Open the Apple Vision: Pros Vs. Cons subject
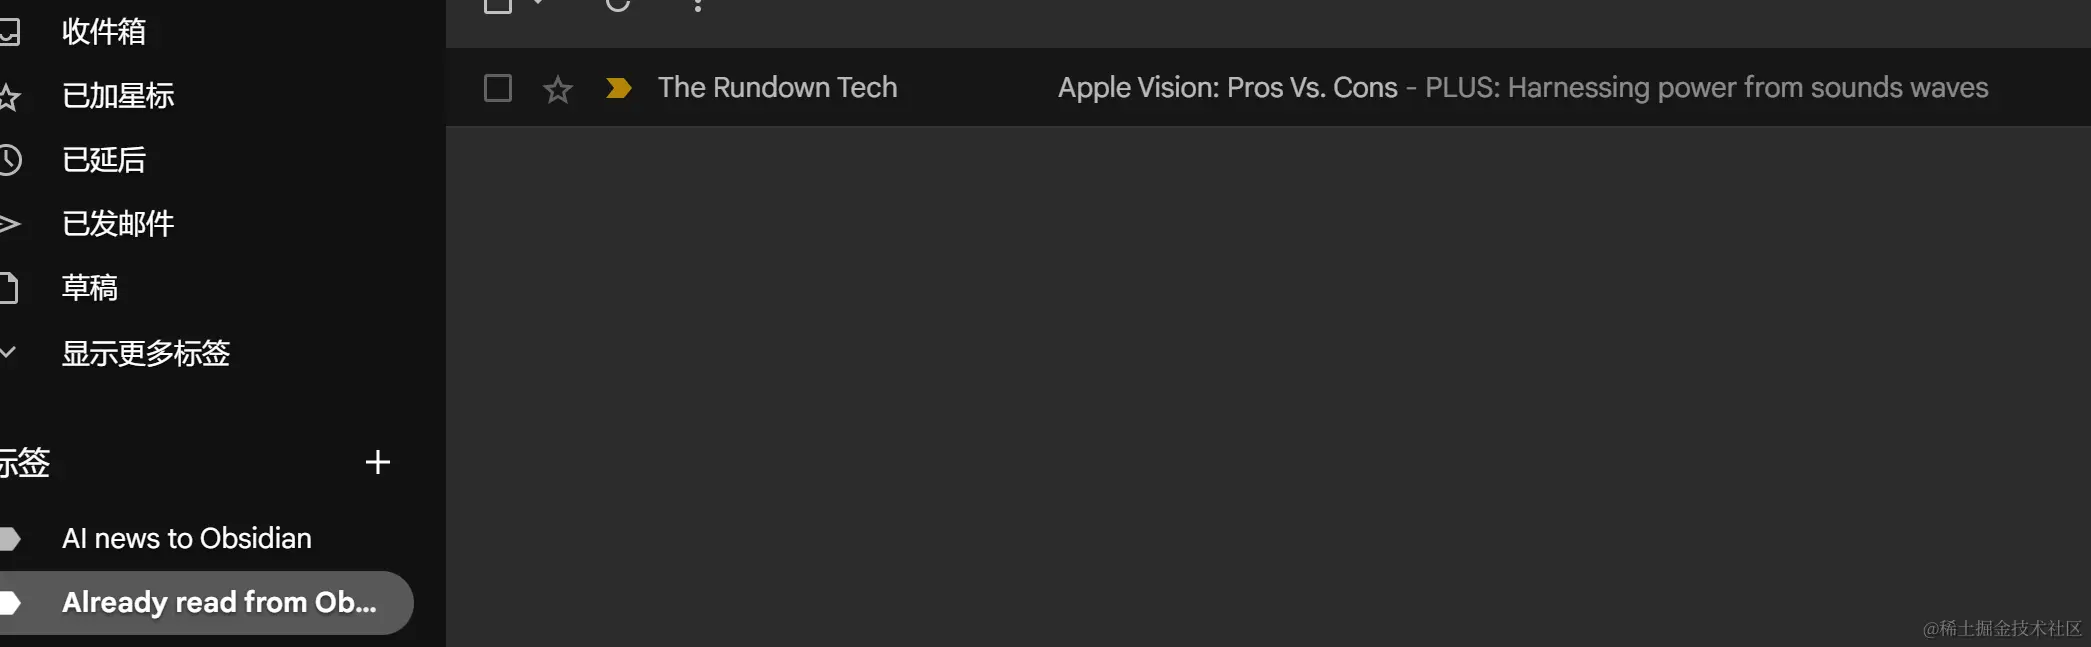Image resolution: width=2091 pixels, height=647 pixels. tap(1227, 88)
